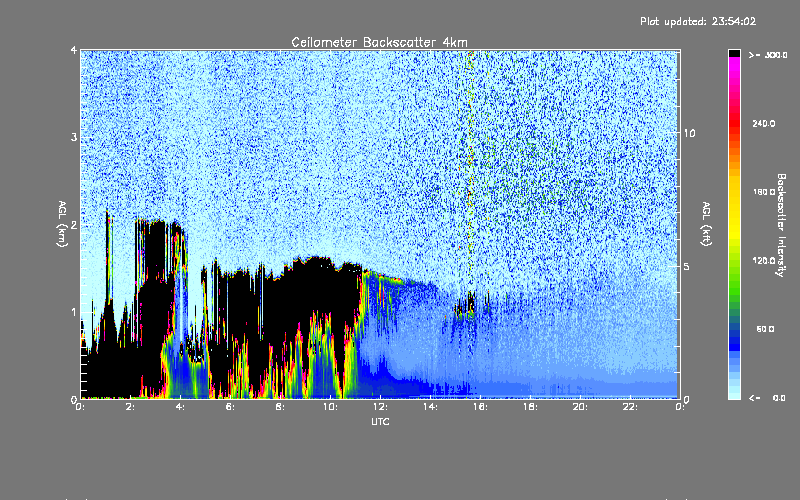The height and width of the screenshot is (500, 800).
Task: Click the large black cloud layer in the backscatter plot
Action: click(x=306, y=291)
